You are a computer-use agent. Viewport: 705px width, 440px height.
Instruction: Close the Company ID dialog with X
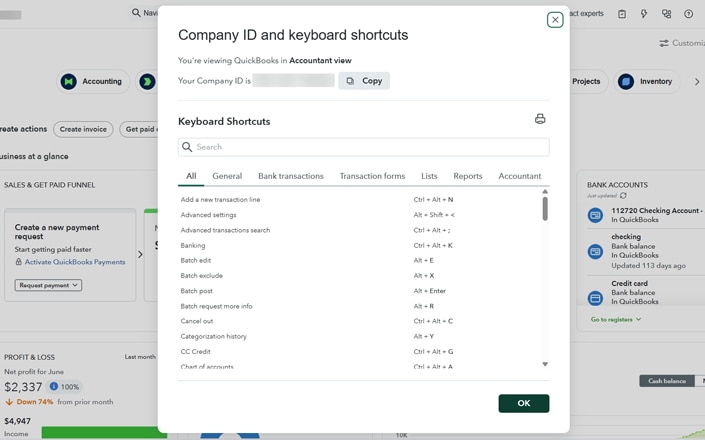pyautogui.click(x=555, y=20)
